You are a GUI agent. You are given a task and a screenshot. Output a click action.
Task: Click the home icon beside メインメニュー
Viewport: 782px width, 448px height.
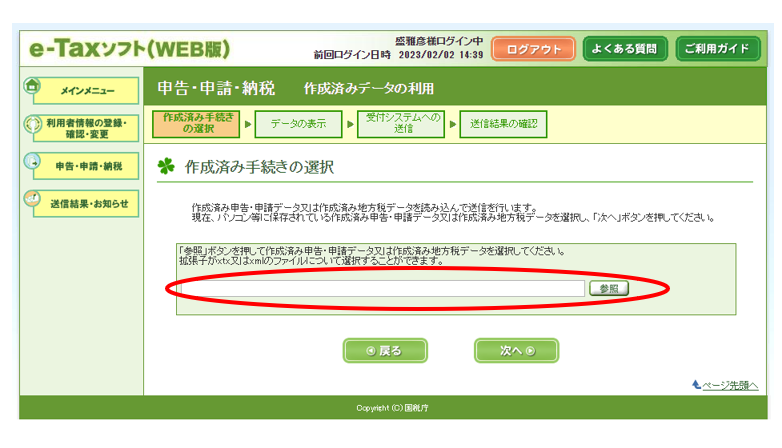click(32, 85)
